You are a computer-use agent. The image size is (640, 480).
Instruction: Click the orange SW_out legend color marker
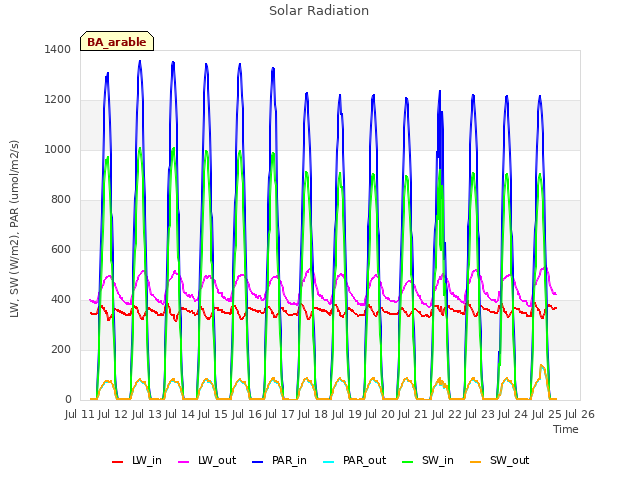[476, 462]
